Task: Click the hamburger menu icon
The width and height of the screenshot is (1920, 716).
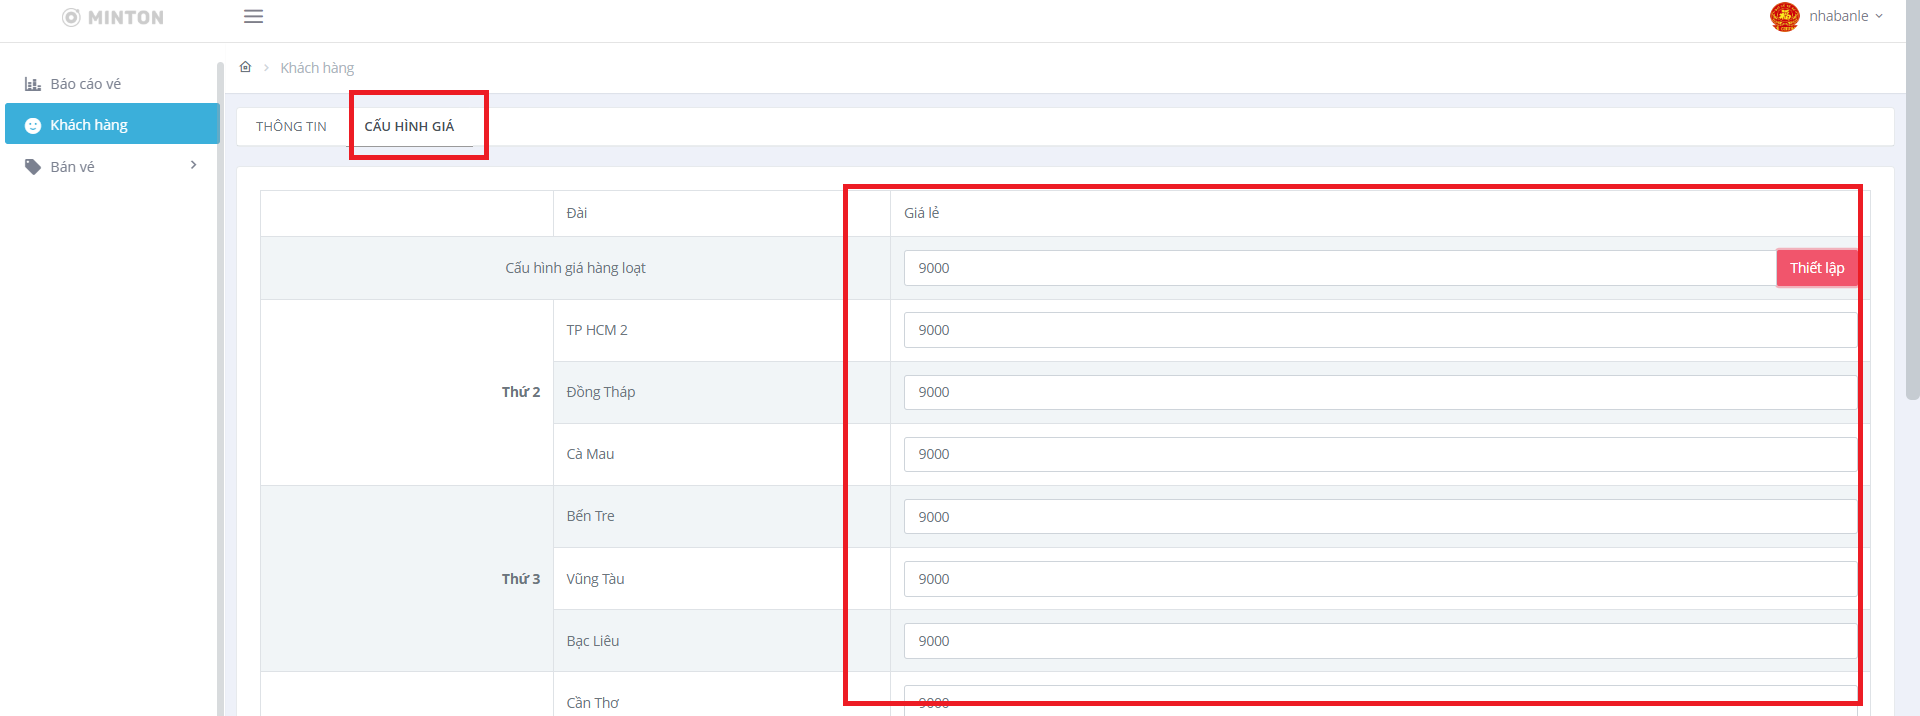Action: tap(253, 16)
